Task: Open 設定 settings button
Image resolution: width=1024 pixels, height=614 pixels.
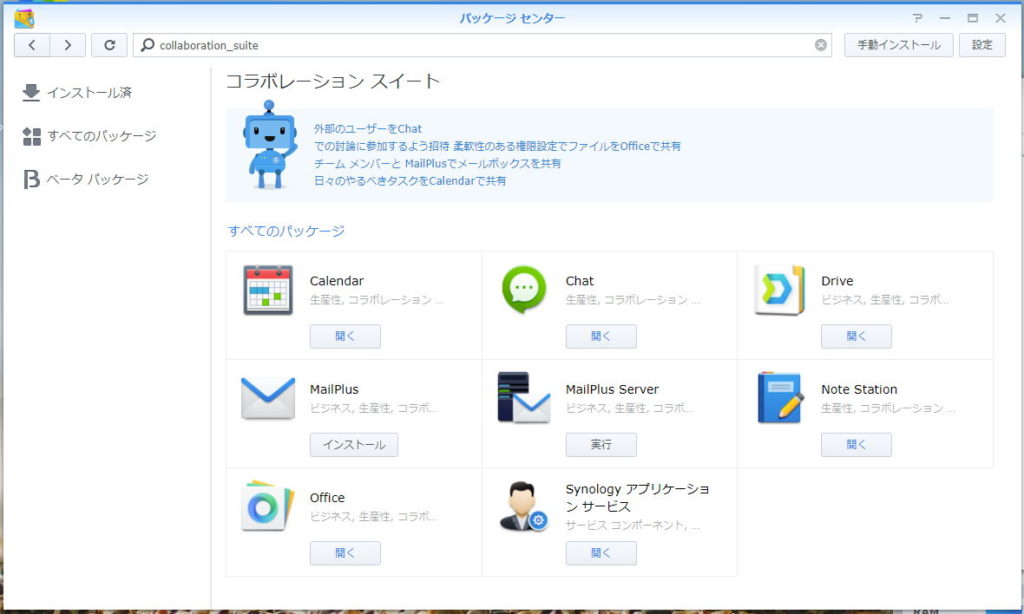Action: click(982, 45)
